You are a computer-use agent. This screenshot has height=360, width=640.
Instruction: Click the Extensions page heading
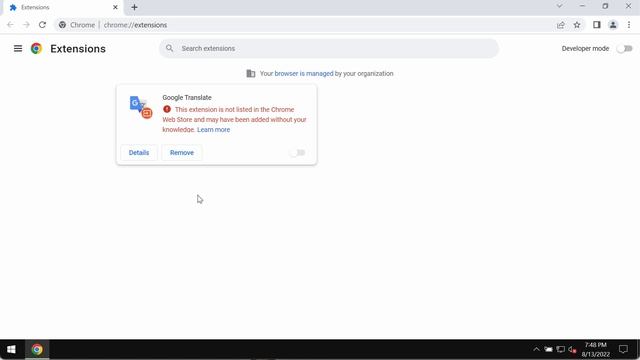(x=78, y=49)
